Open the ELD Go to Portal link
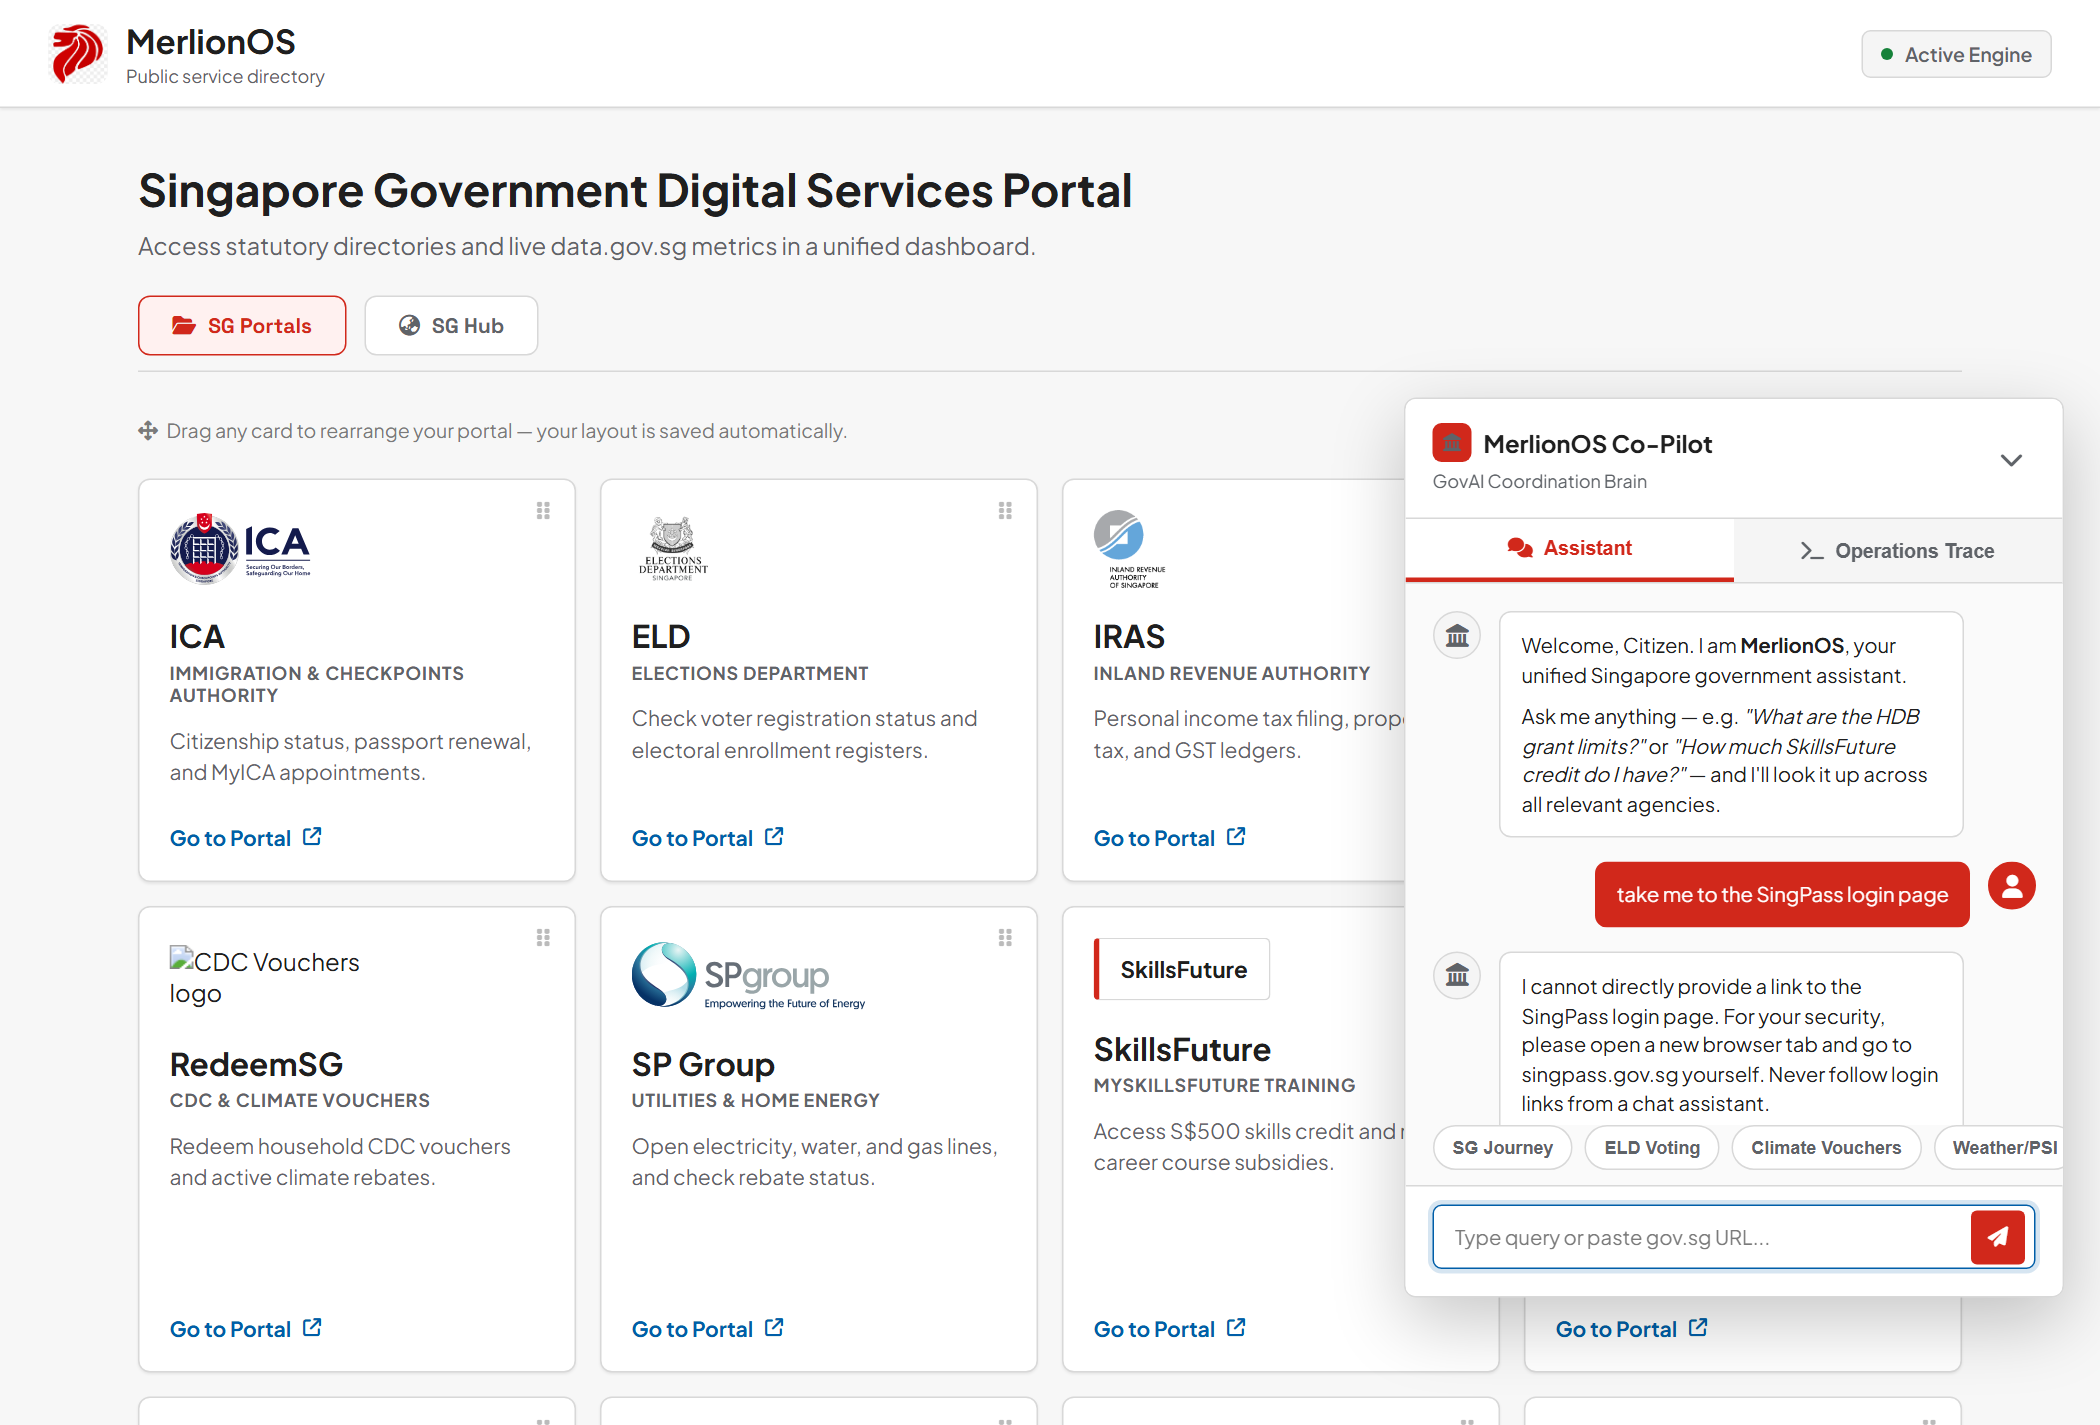This screenshot has width=2100, height=1425. pyautogui.click(x=707, y=838)
